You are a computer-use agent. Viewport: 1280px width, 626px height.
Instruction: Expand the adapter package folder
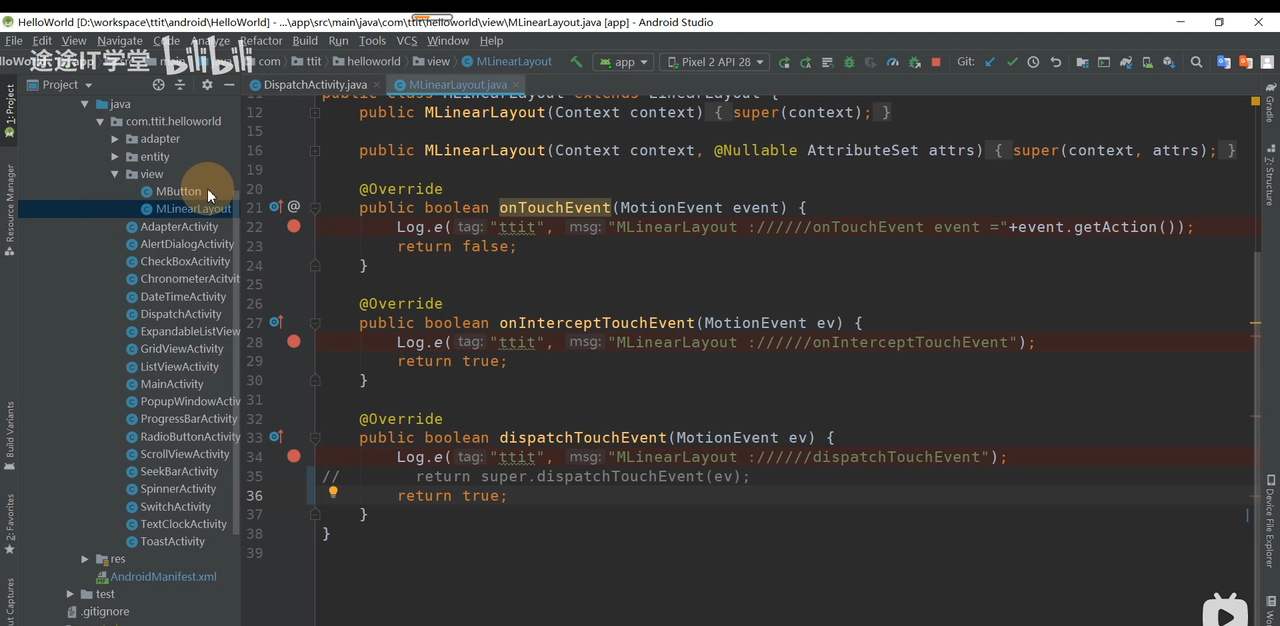[116, 139]
